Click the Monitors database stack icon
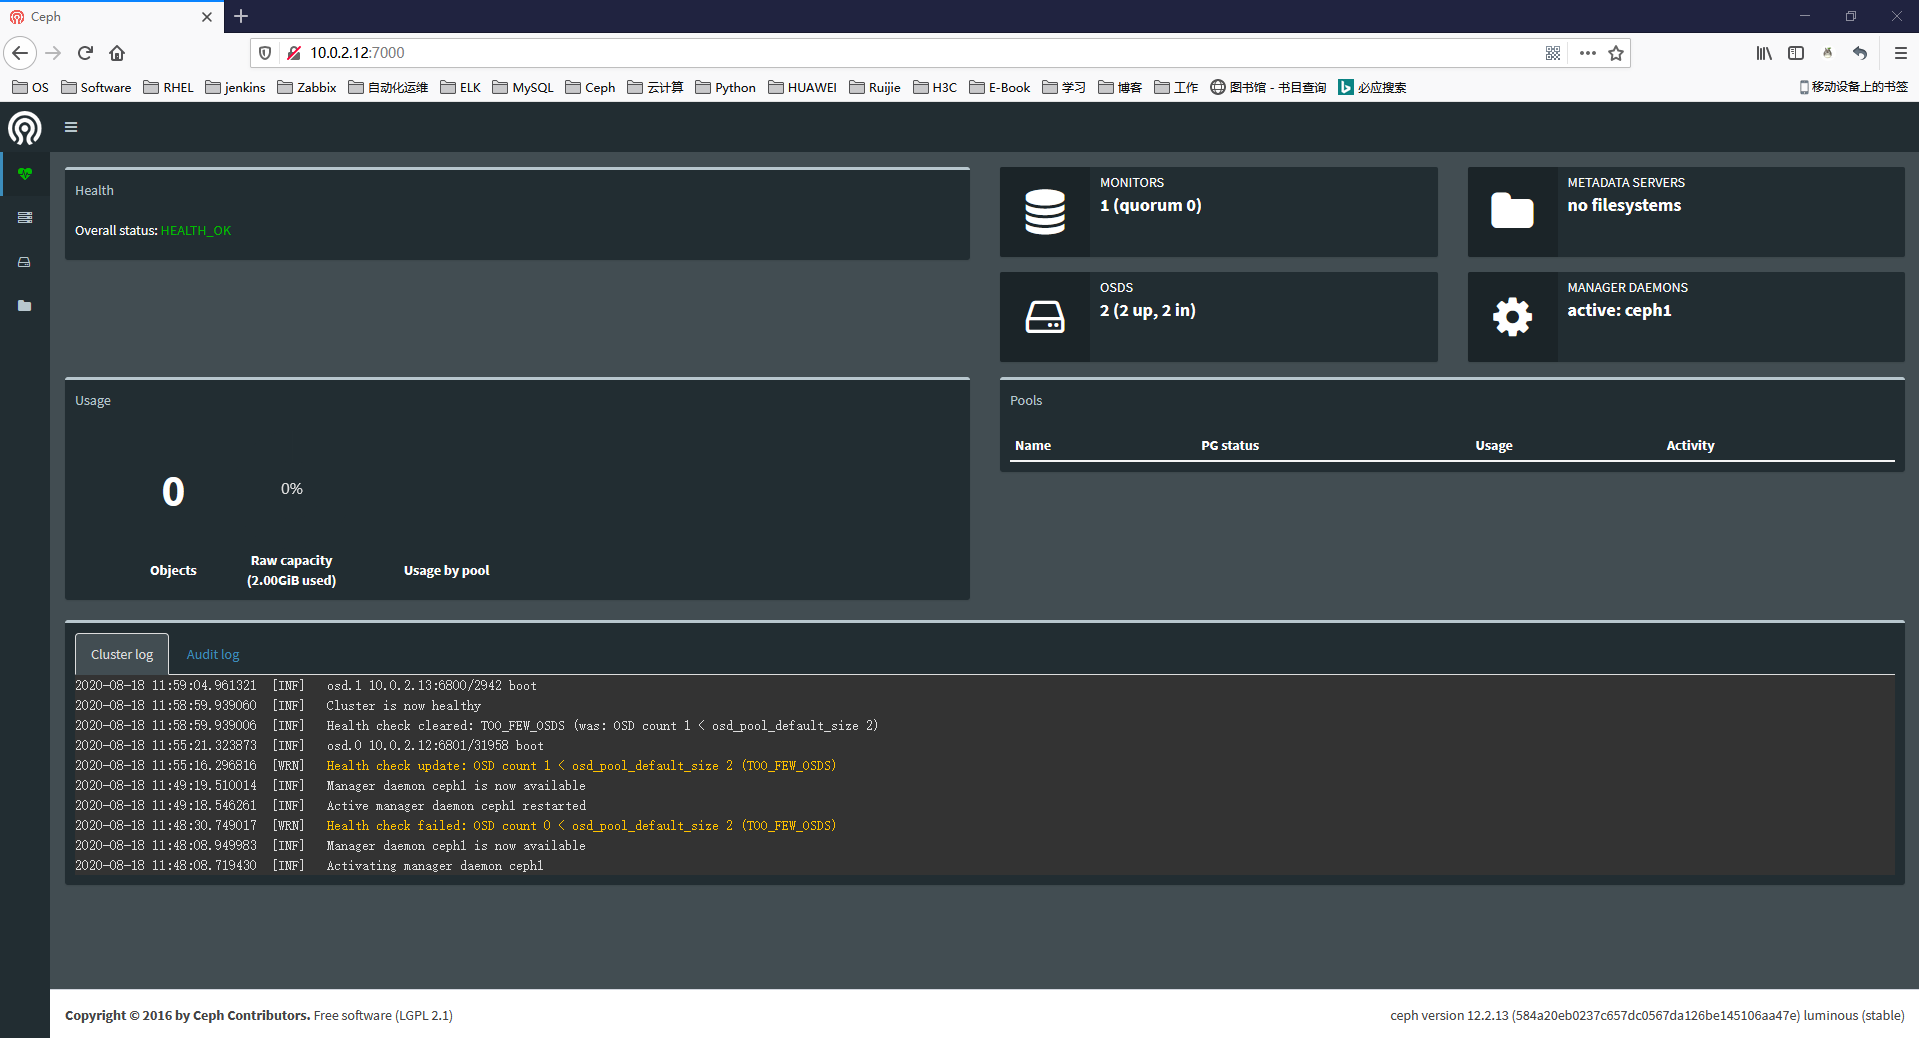1919x1038 pixels. point(1045,212)
